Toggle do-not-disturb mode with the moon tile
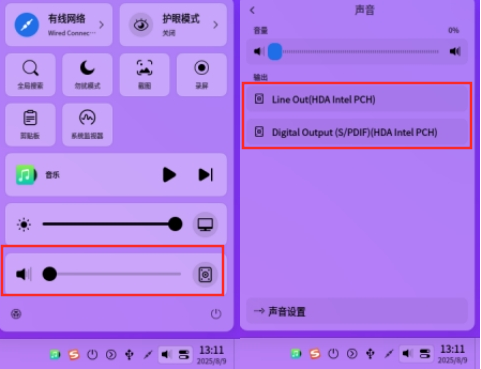Image resolution: width=481 pixels, height=369 pixels. (x=87, y=75)
